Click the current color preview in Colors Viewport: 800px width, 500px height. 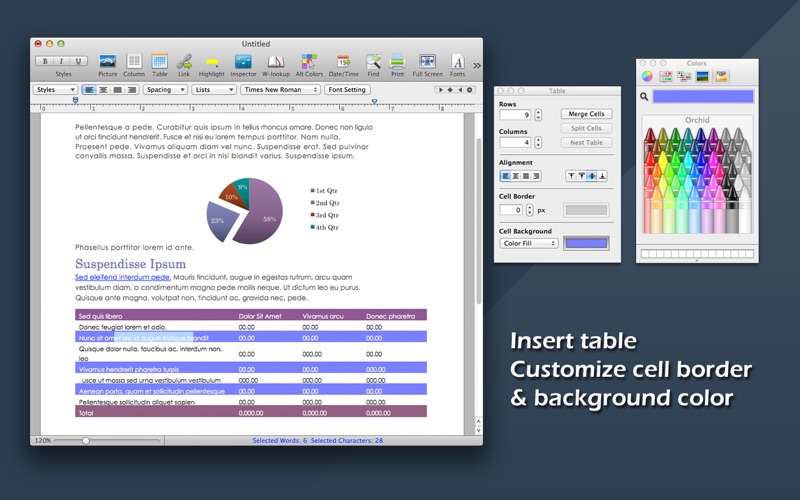click(x=703, y=96)
